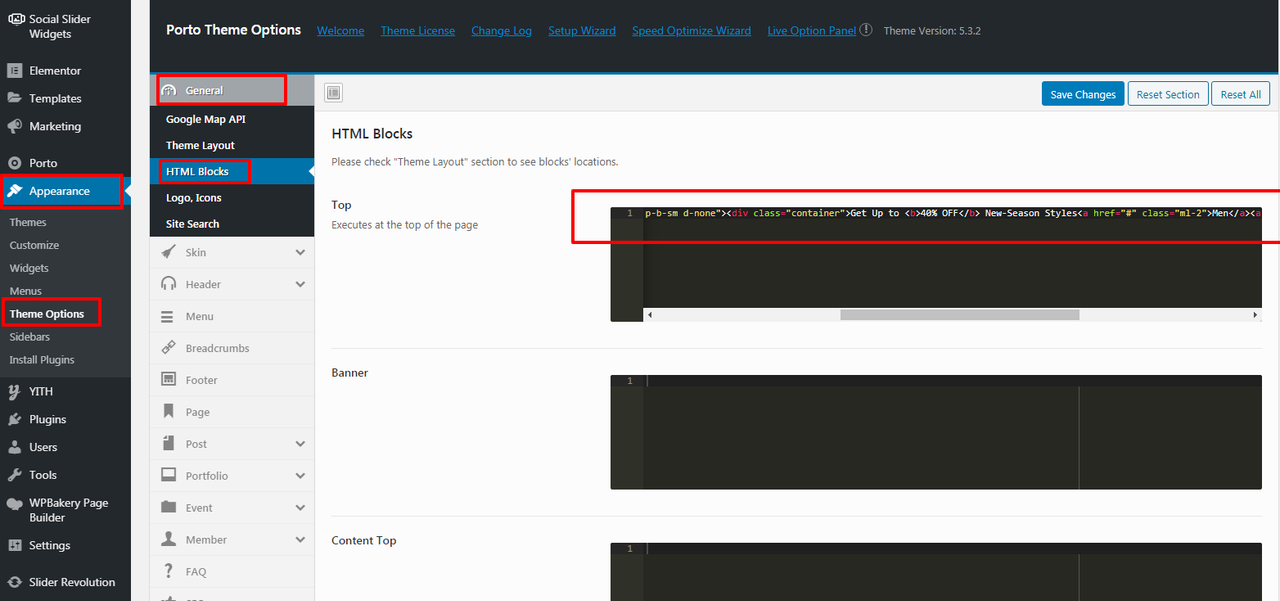Screen dimensions: 1280x601
Task: Click the Top code editor horizontal scrollbar
Action: [958, 315]
